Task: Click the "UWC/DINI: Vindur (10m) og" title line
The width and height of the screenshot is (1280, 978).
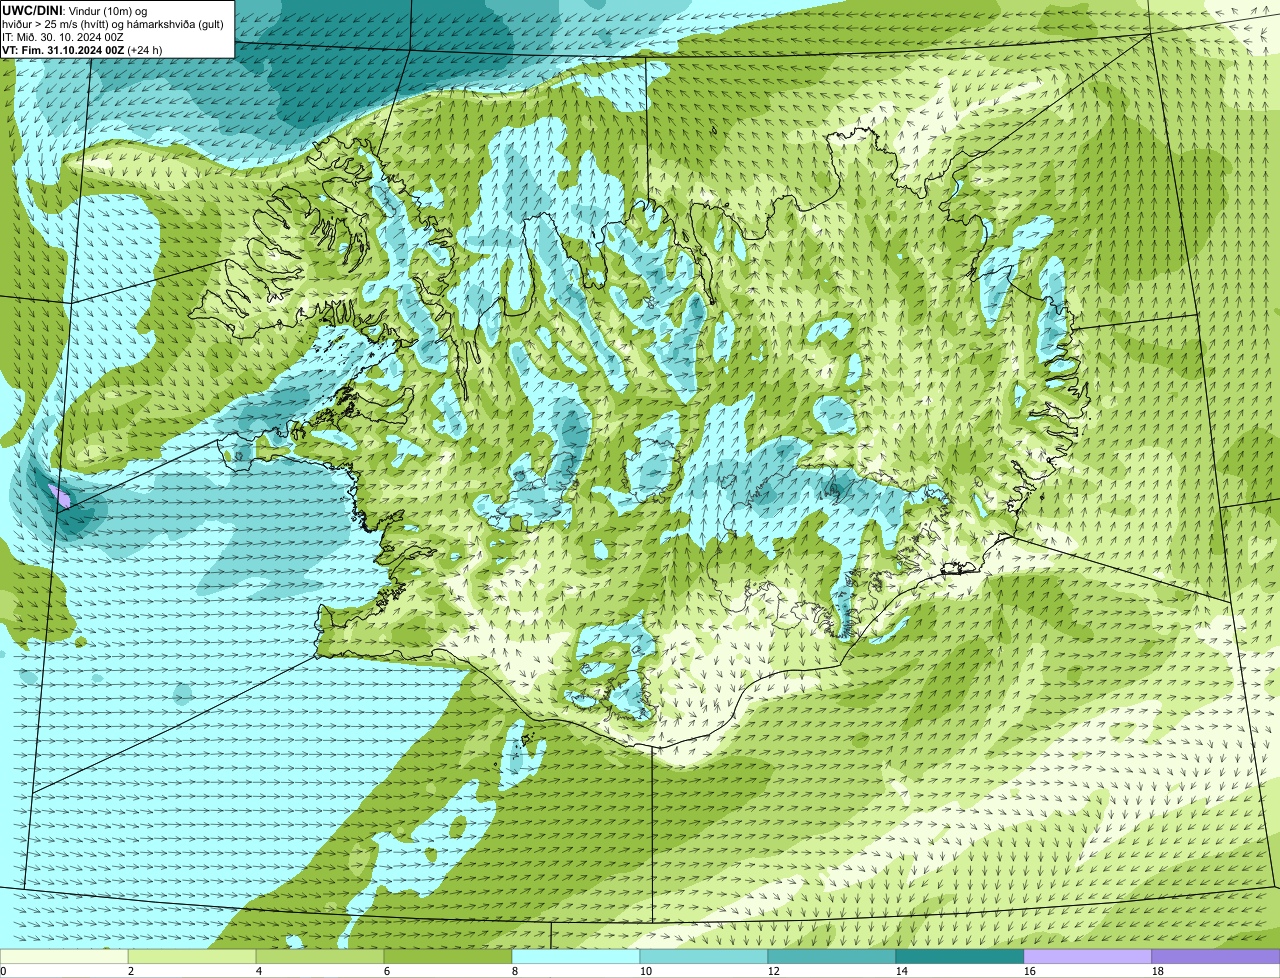Action: tap(75, 11)
